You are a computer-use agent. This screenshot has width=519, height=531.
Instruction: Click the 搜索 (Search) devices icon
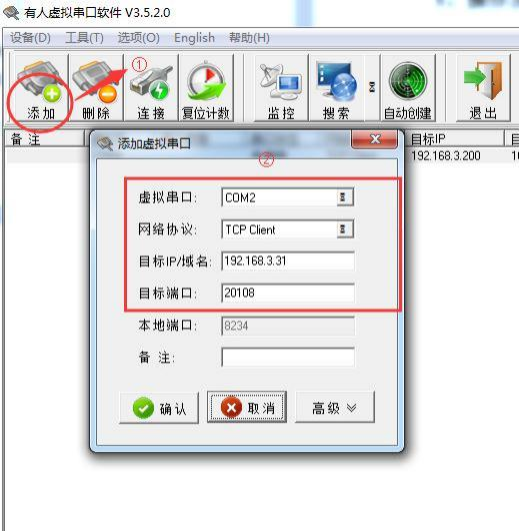pos(336,89)
